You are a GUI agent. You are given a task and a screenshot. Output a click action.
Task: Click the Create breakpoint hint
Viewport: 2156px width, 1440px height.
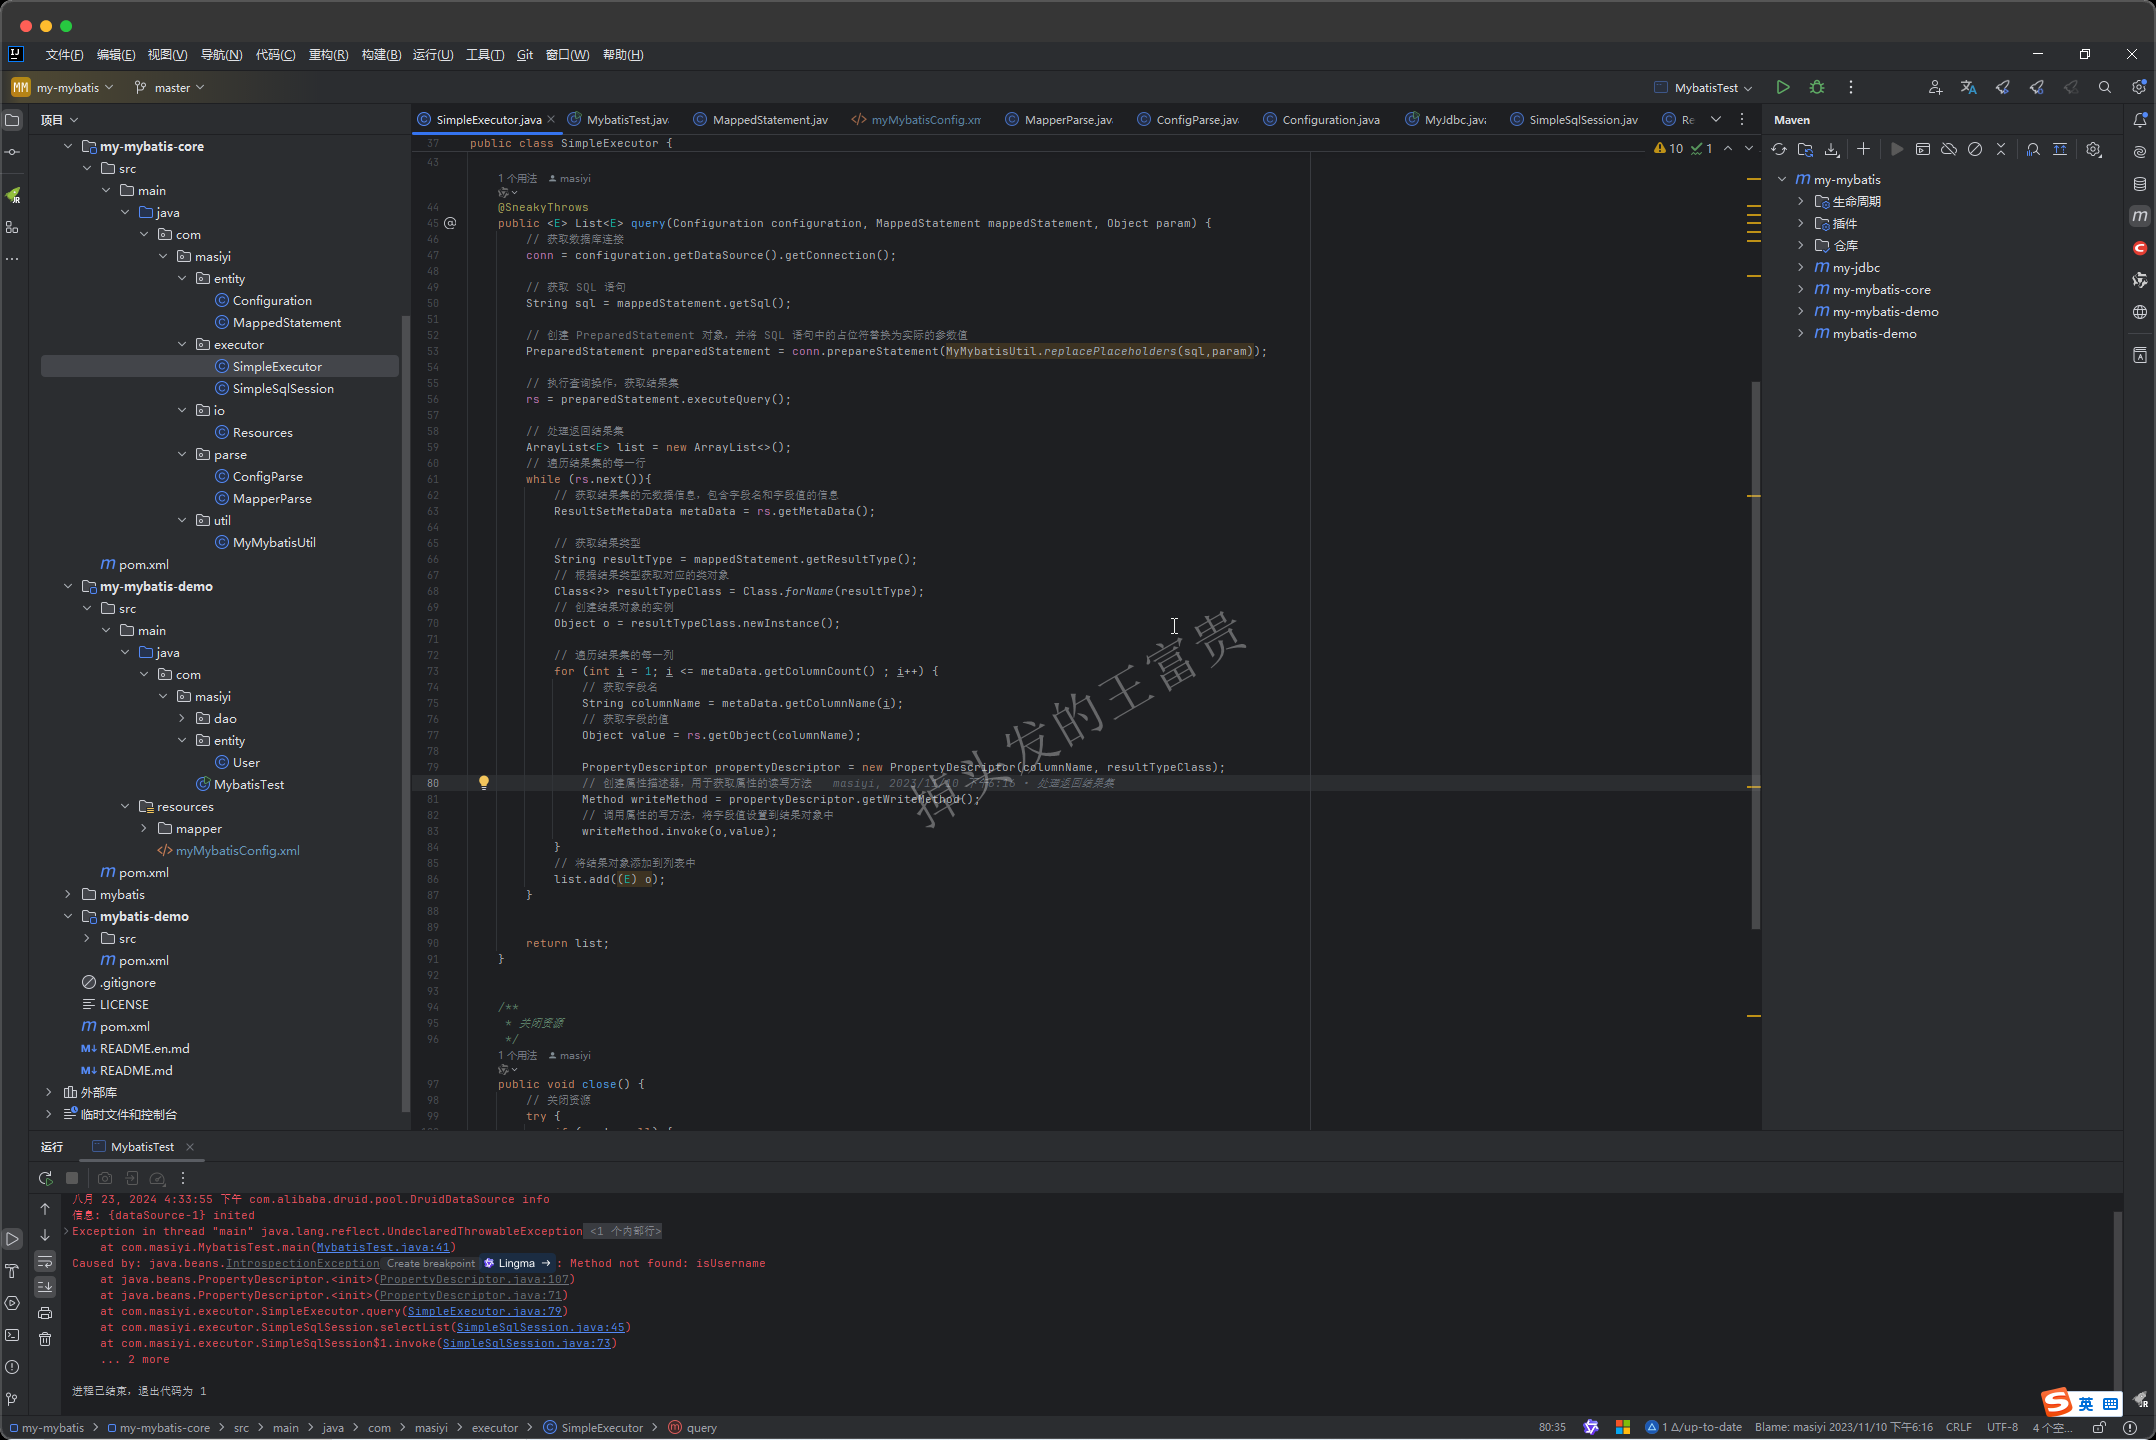click(x=431, y=1263)
